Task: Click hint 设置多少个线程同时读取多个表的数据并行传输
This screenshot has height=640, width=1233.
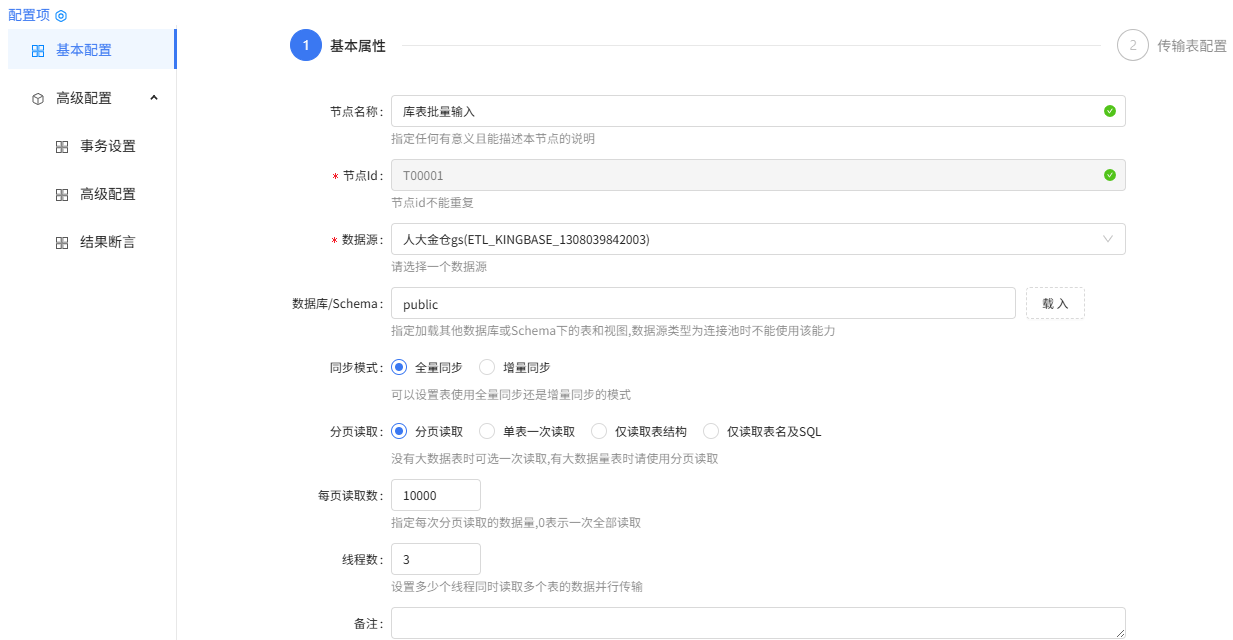Action: pos(517,586)
